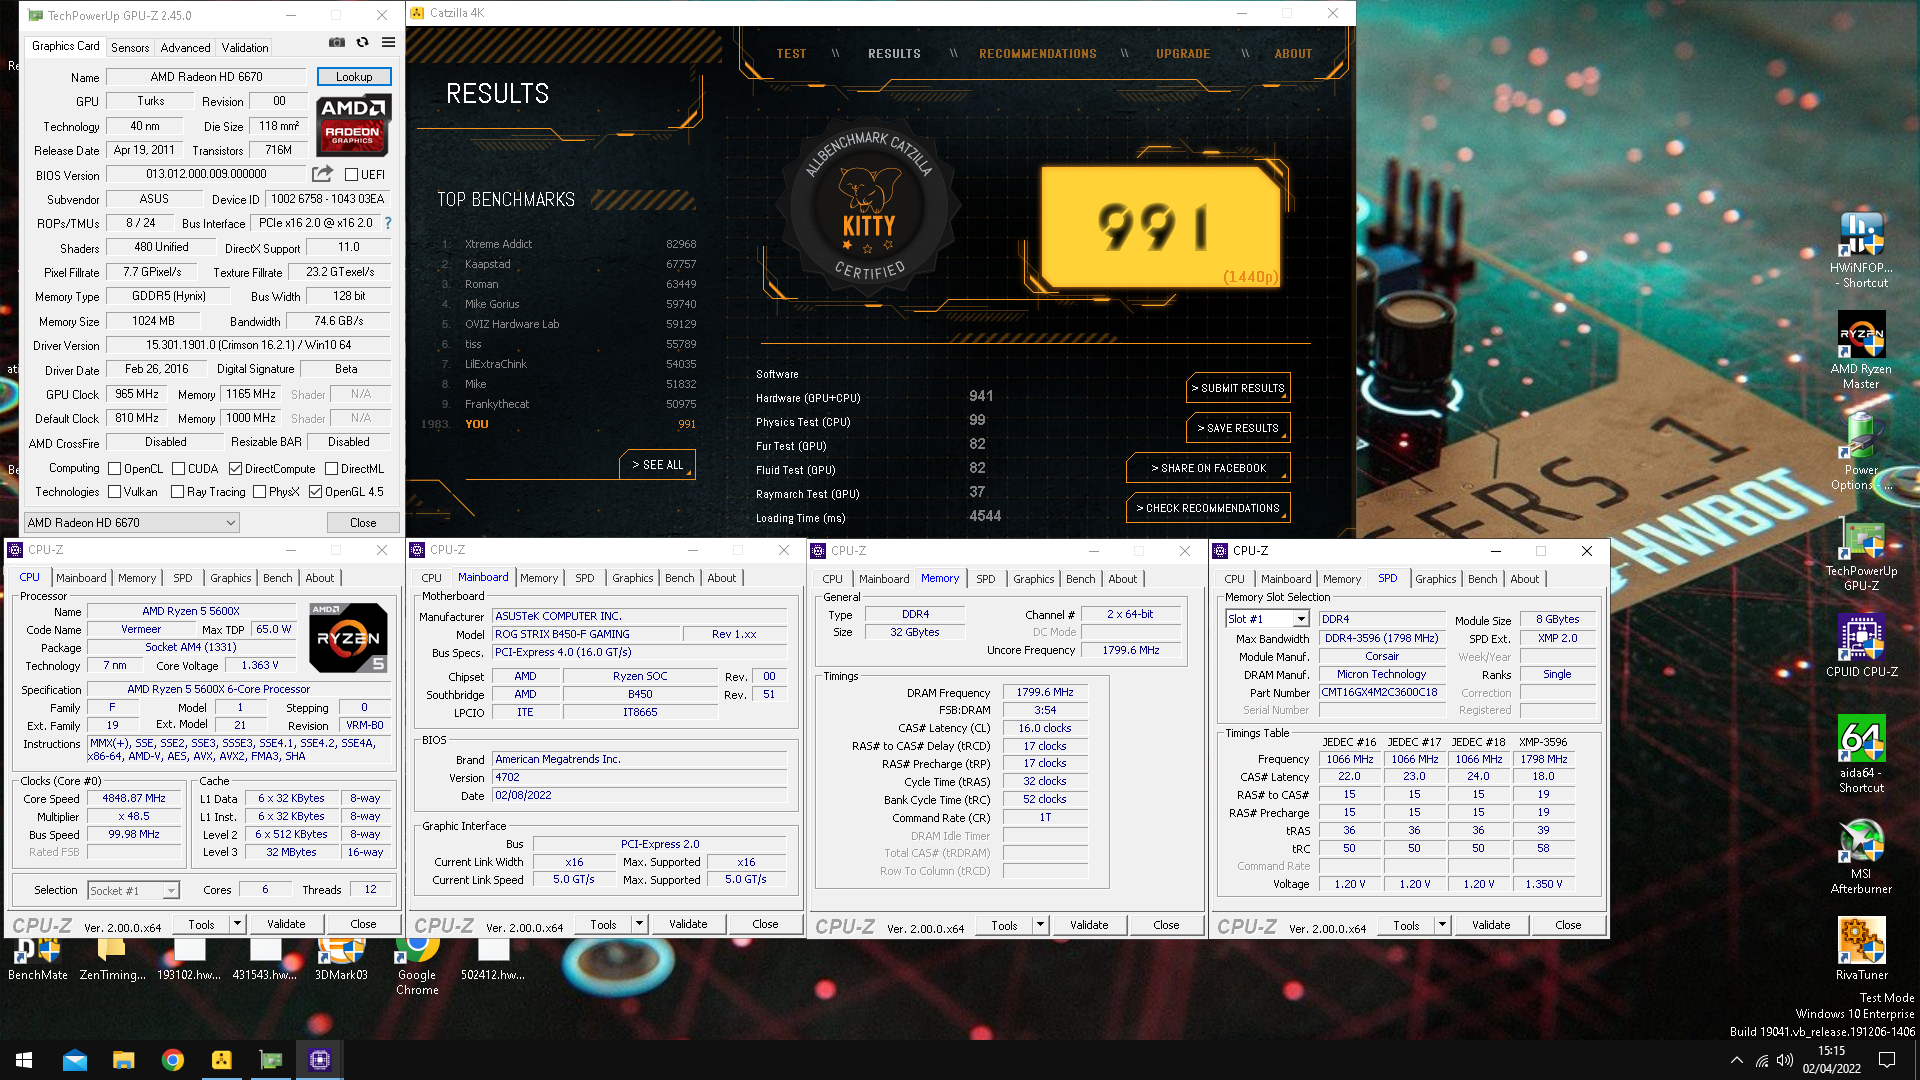Screen dimensions: 1920x1080
Task: Expand Tools dropdown arrow in CPU-Z CPU window
Action: tap(237, 924)
